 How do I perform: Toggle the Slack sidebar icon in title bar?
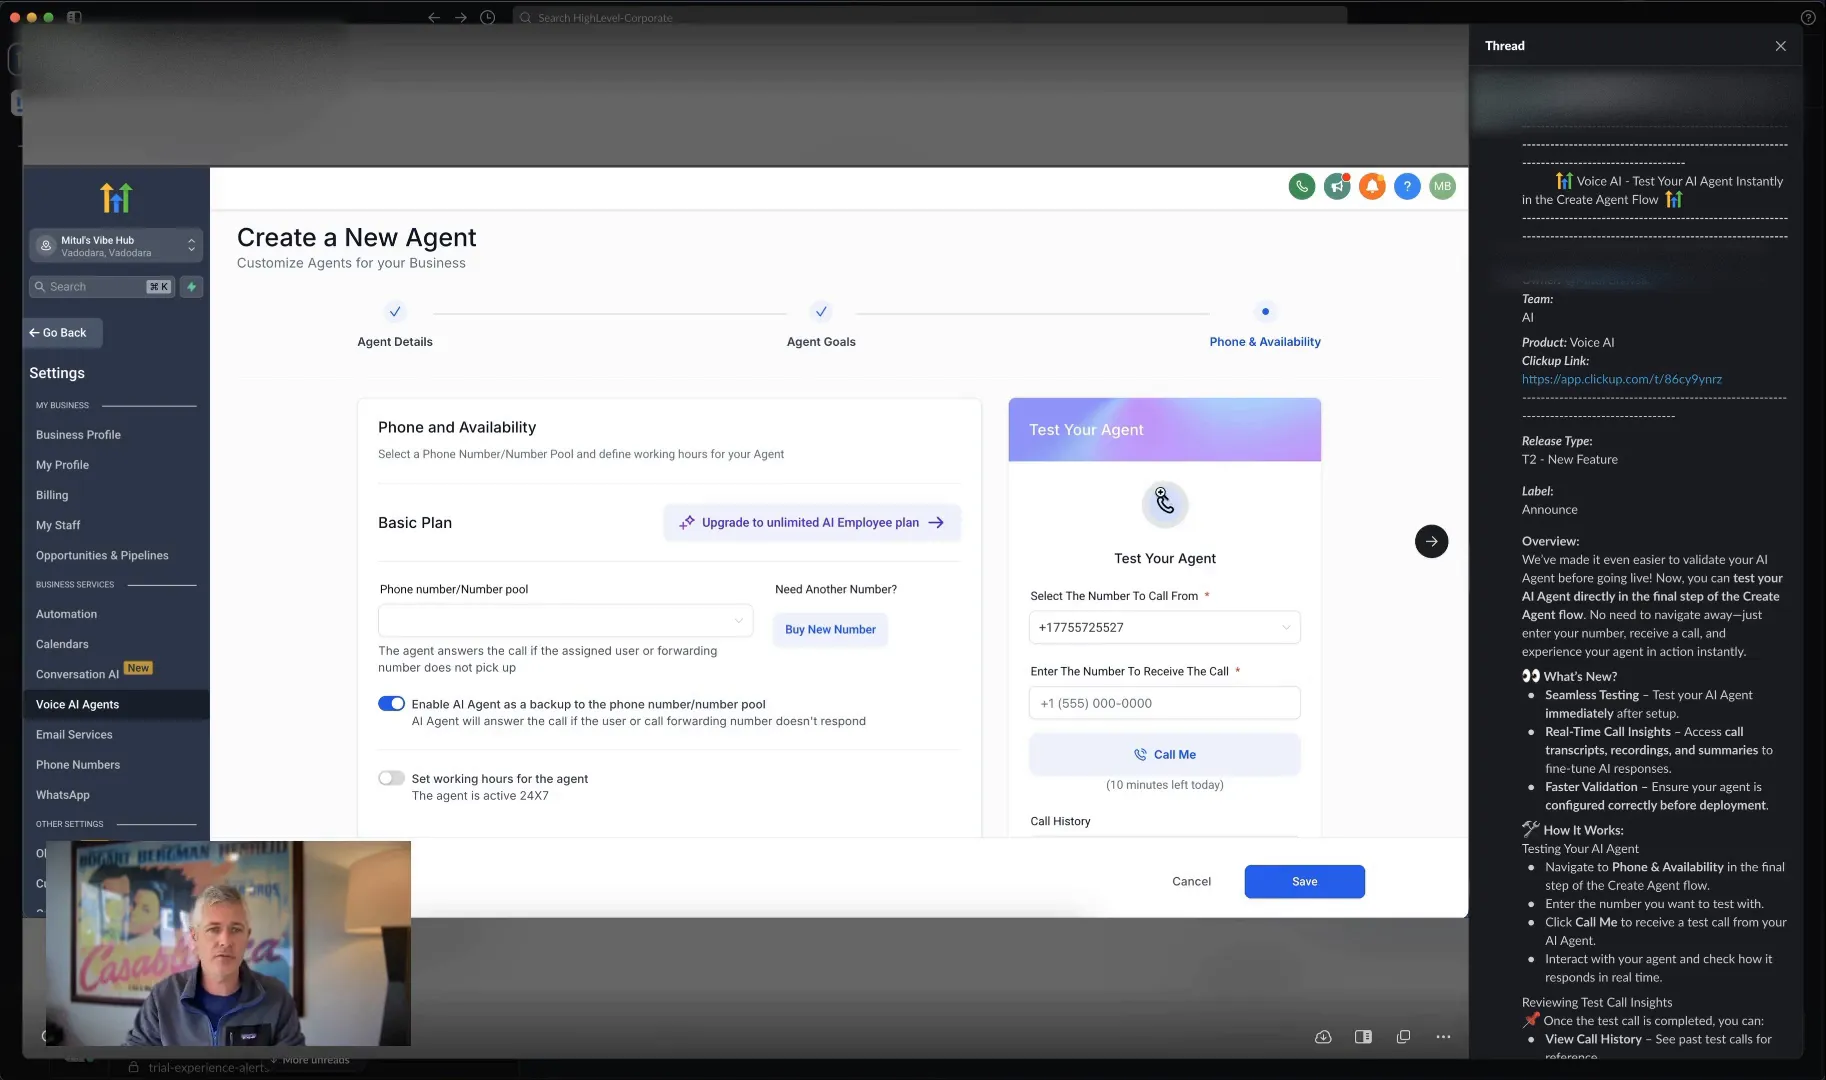tap(74, 17)
